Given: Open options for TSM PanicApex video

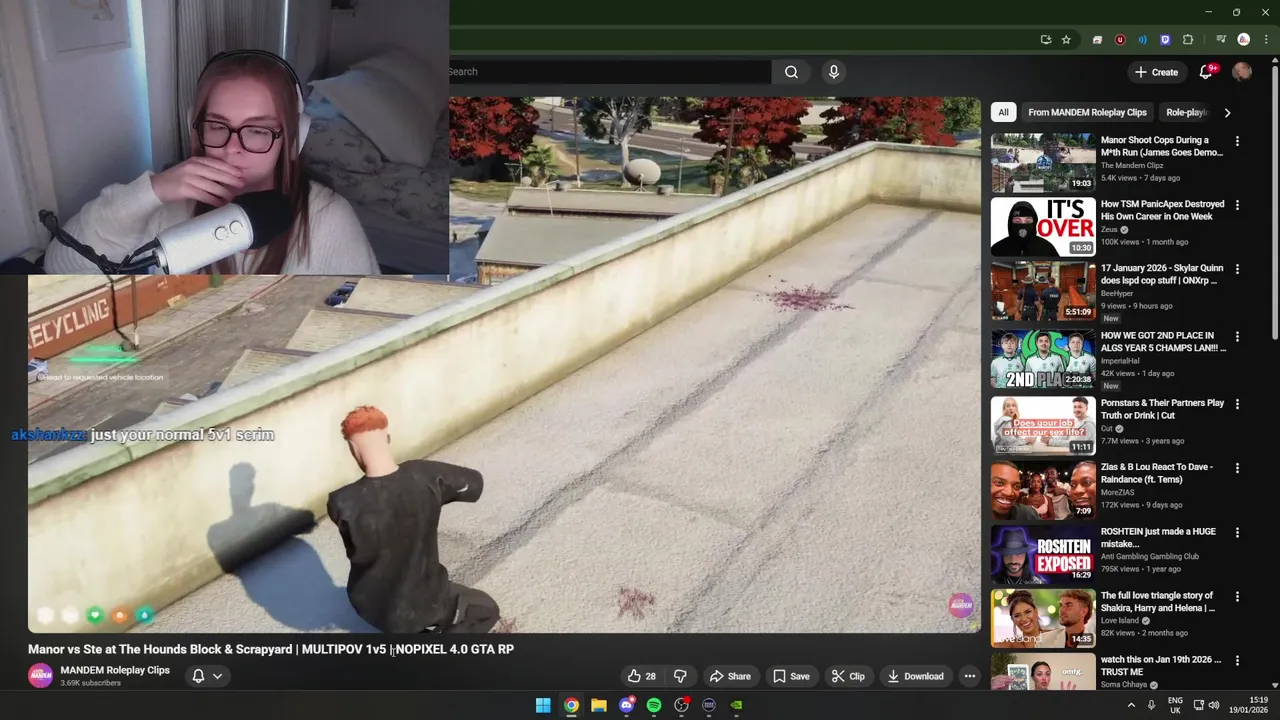Looking at the screenshot, I should tap(1237, 205).
